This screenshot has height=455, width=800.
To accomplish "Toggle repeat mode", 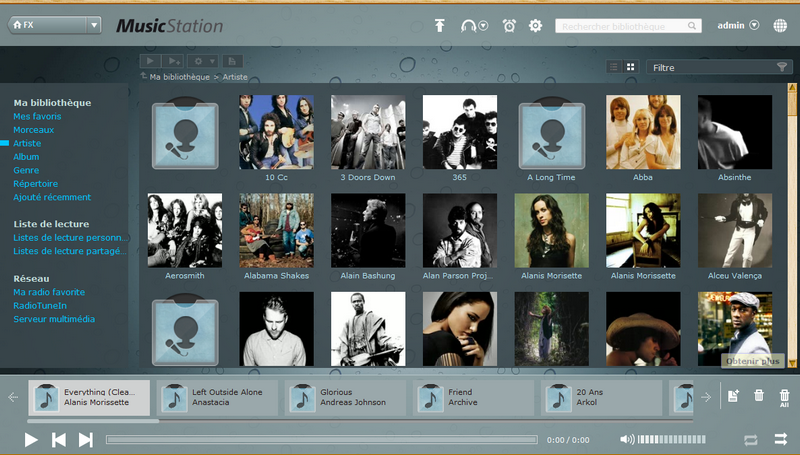I will tap(751, 440).
